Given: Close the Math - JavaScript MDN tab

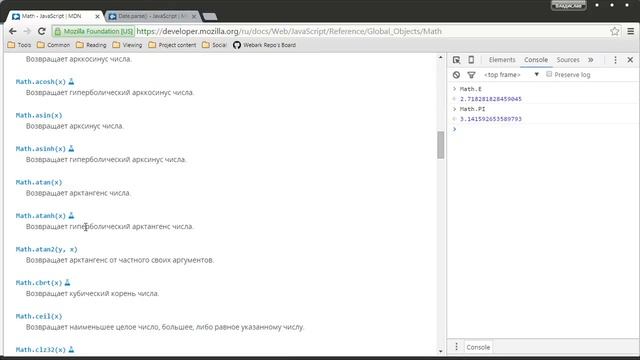Looking at the screenshot, I should click(97, 17).
